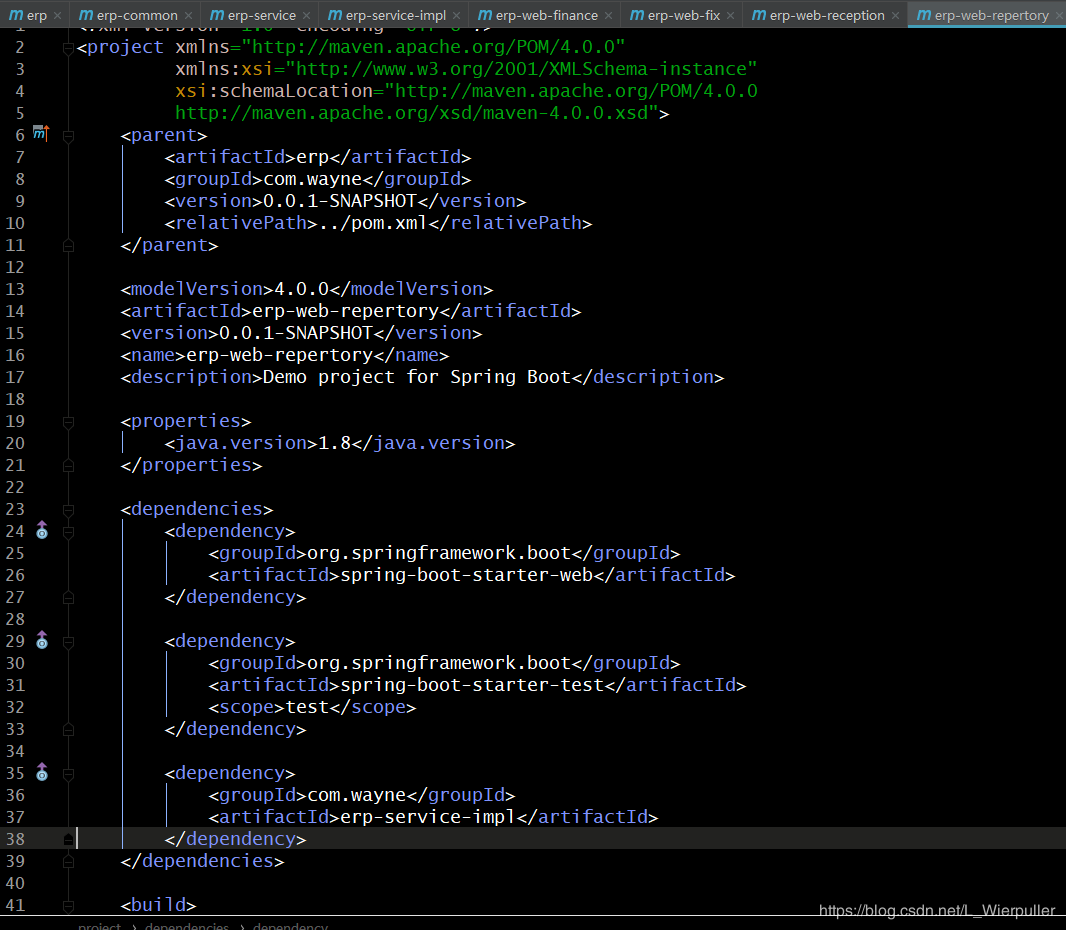Click the XMLSchema-instance URL on line 3

pos(521,69)
